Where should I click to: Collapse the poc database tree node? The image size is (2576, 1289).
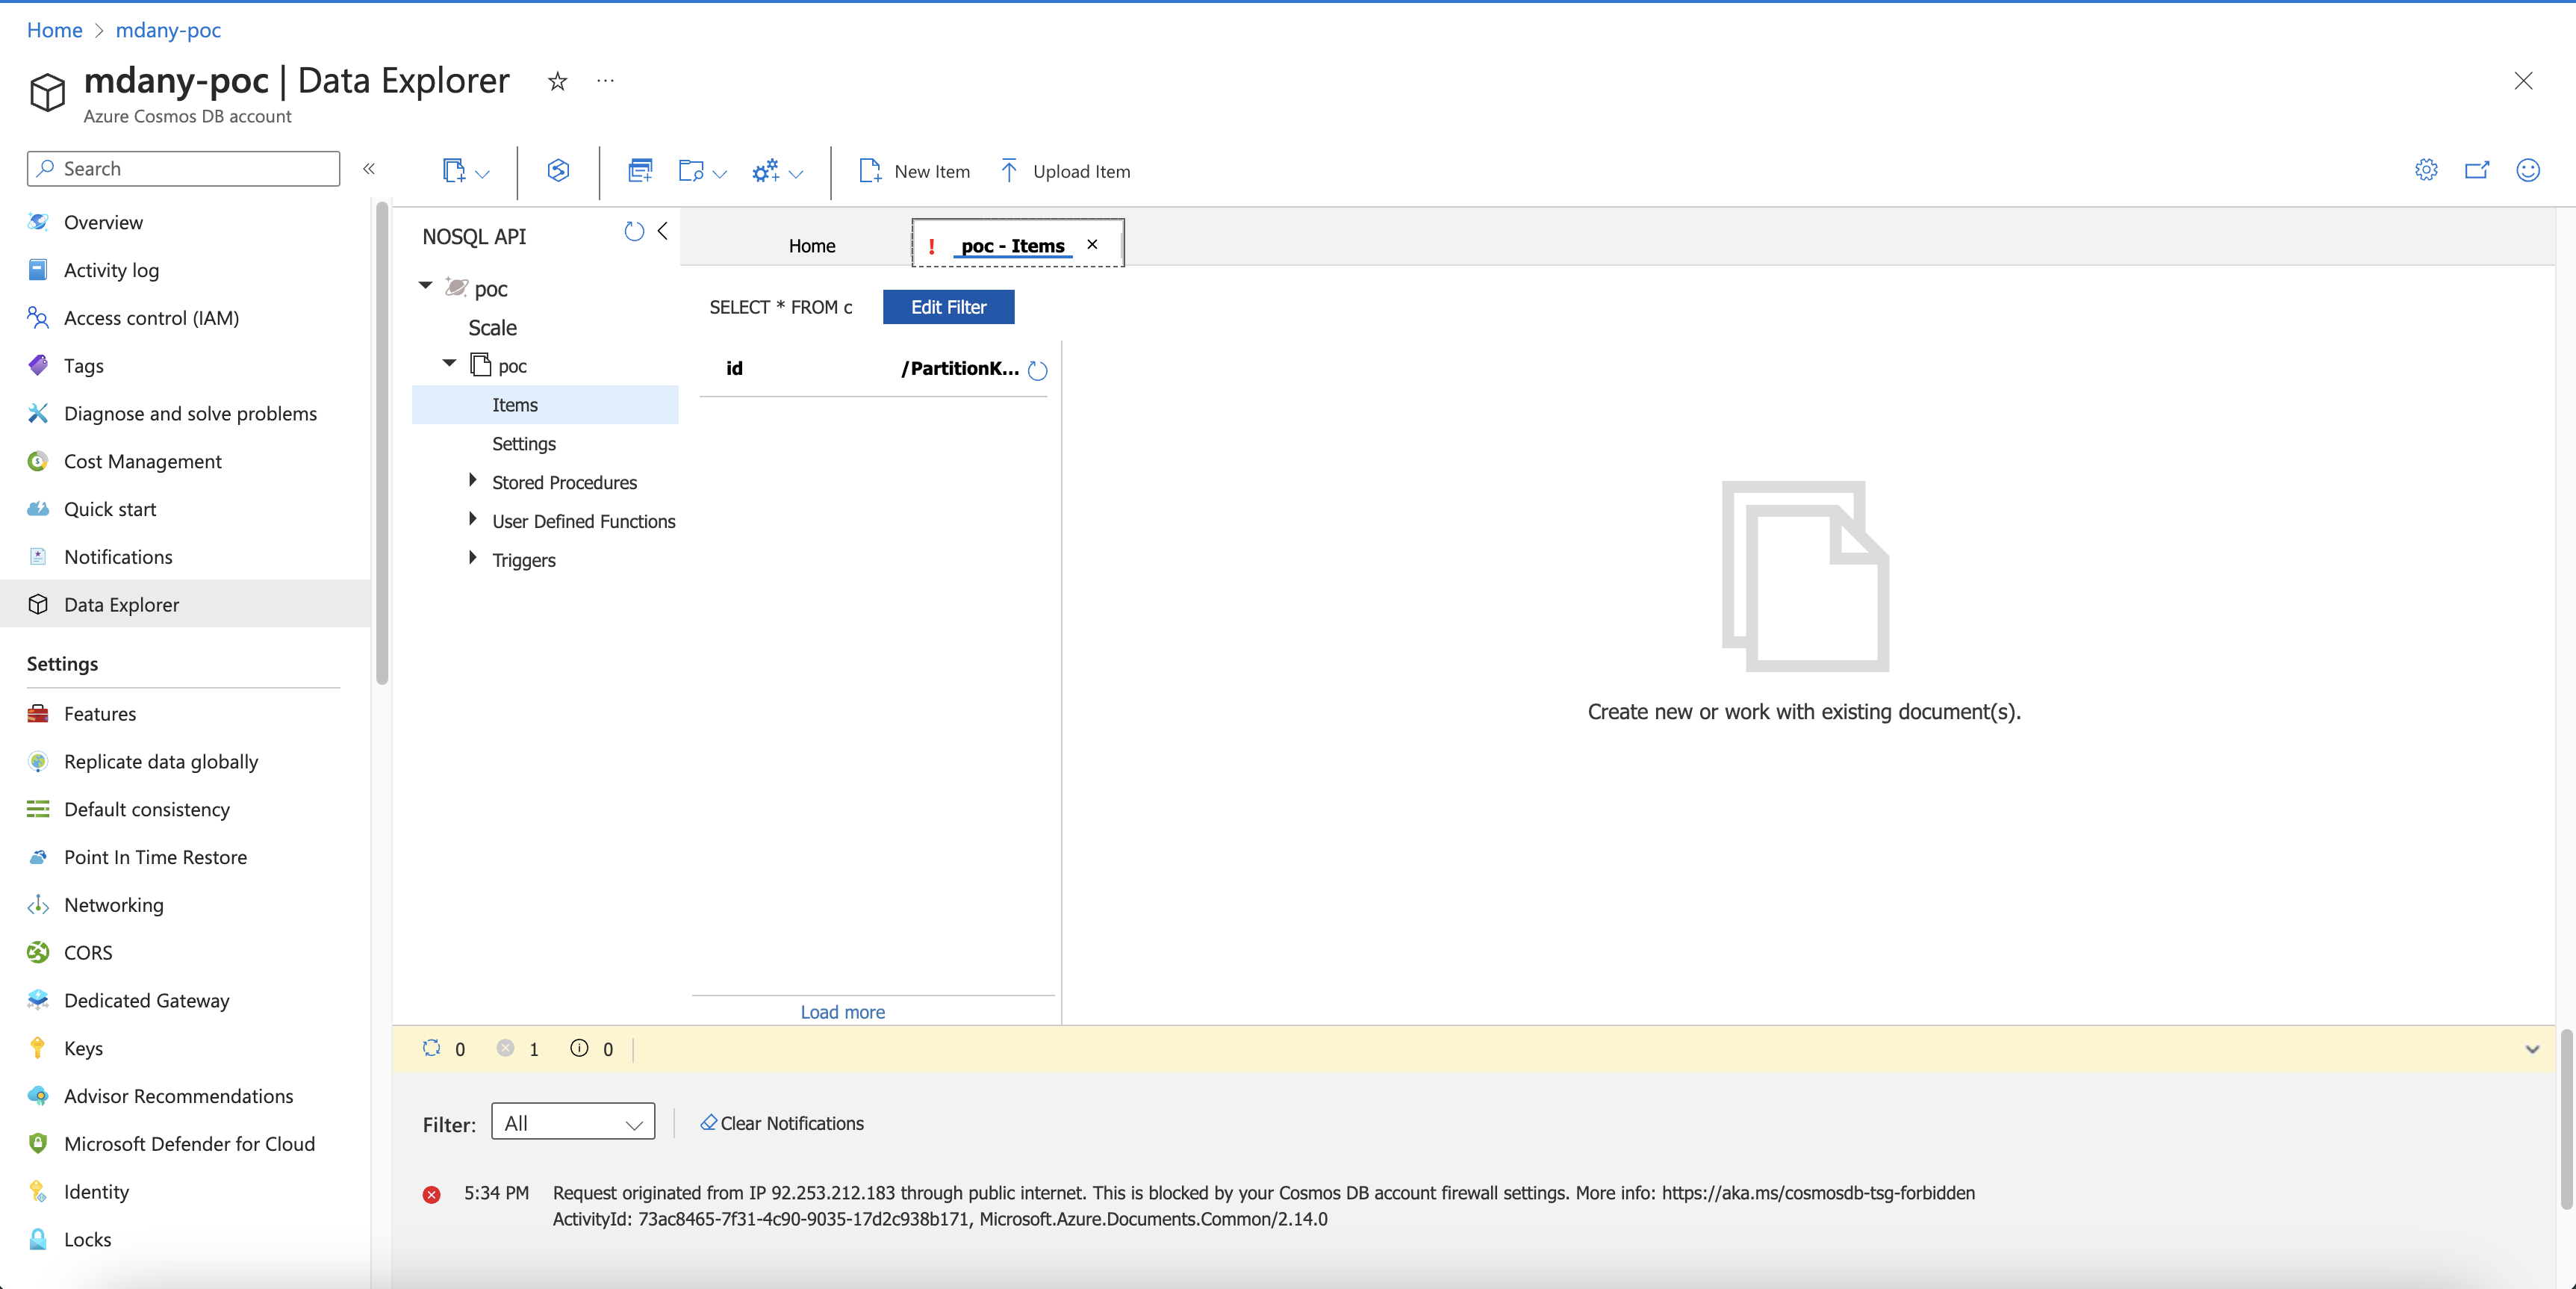tap(426, 286)
